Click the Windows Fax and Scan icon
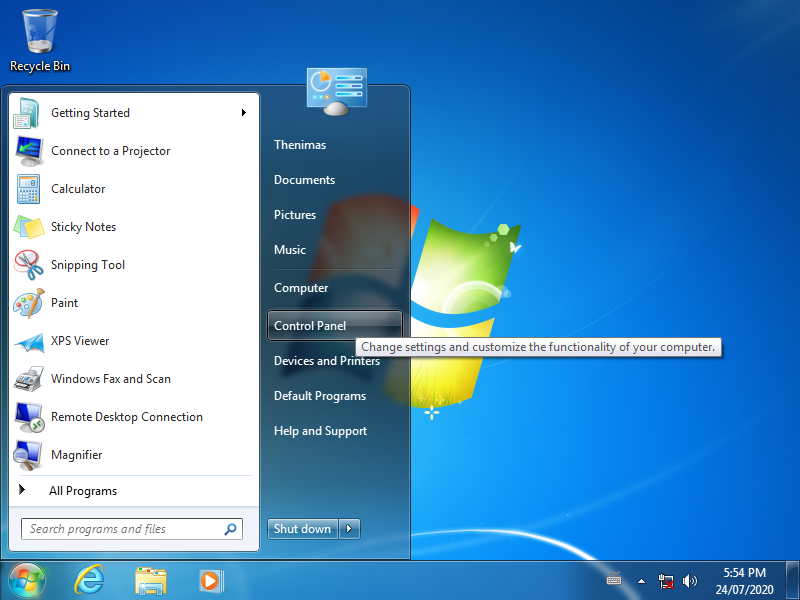Screen dimensions: 800x600 29,379
